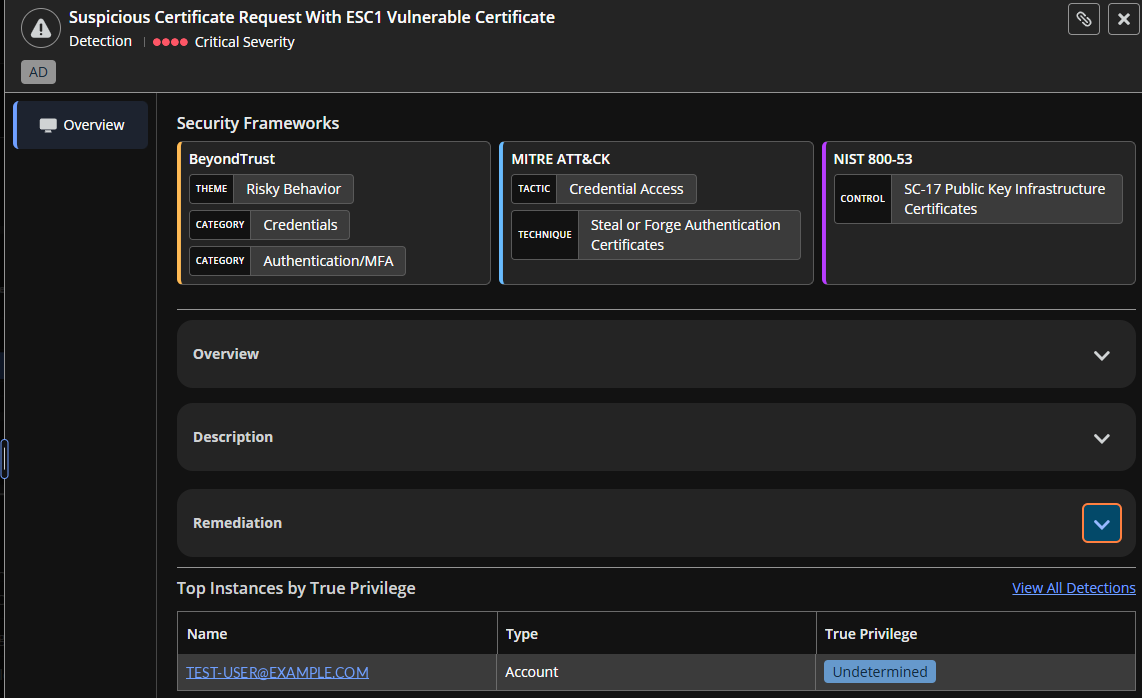Click the Security Frameworks heading
This screenshot has height=698, width=1142.
tap(258, 123)
